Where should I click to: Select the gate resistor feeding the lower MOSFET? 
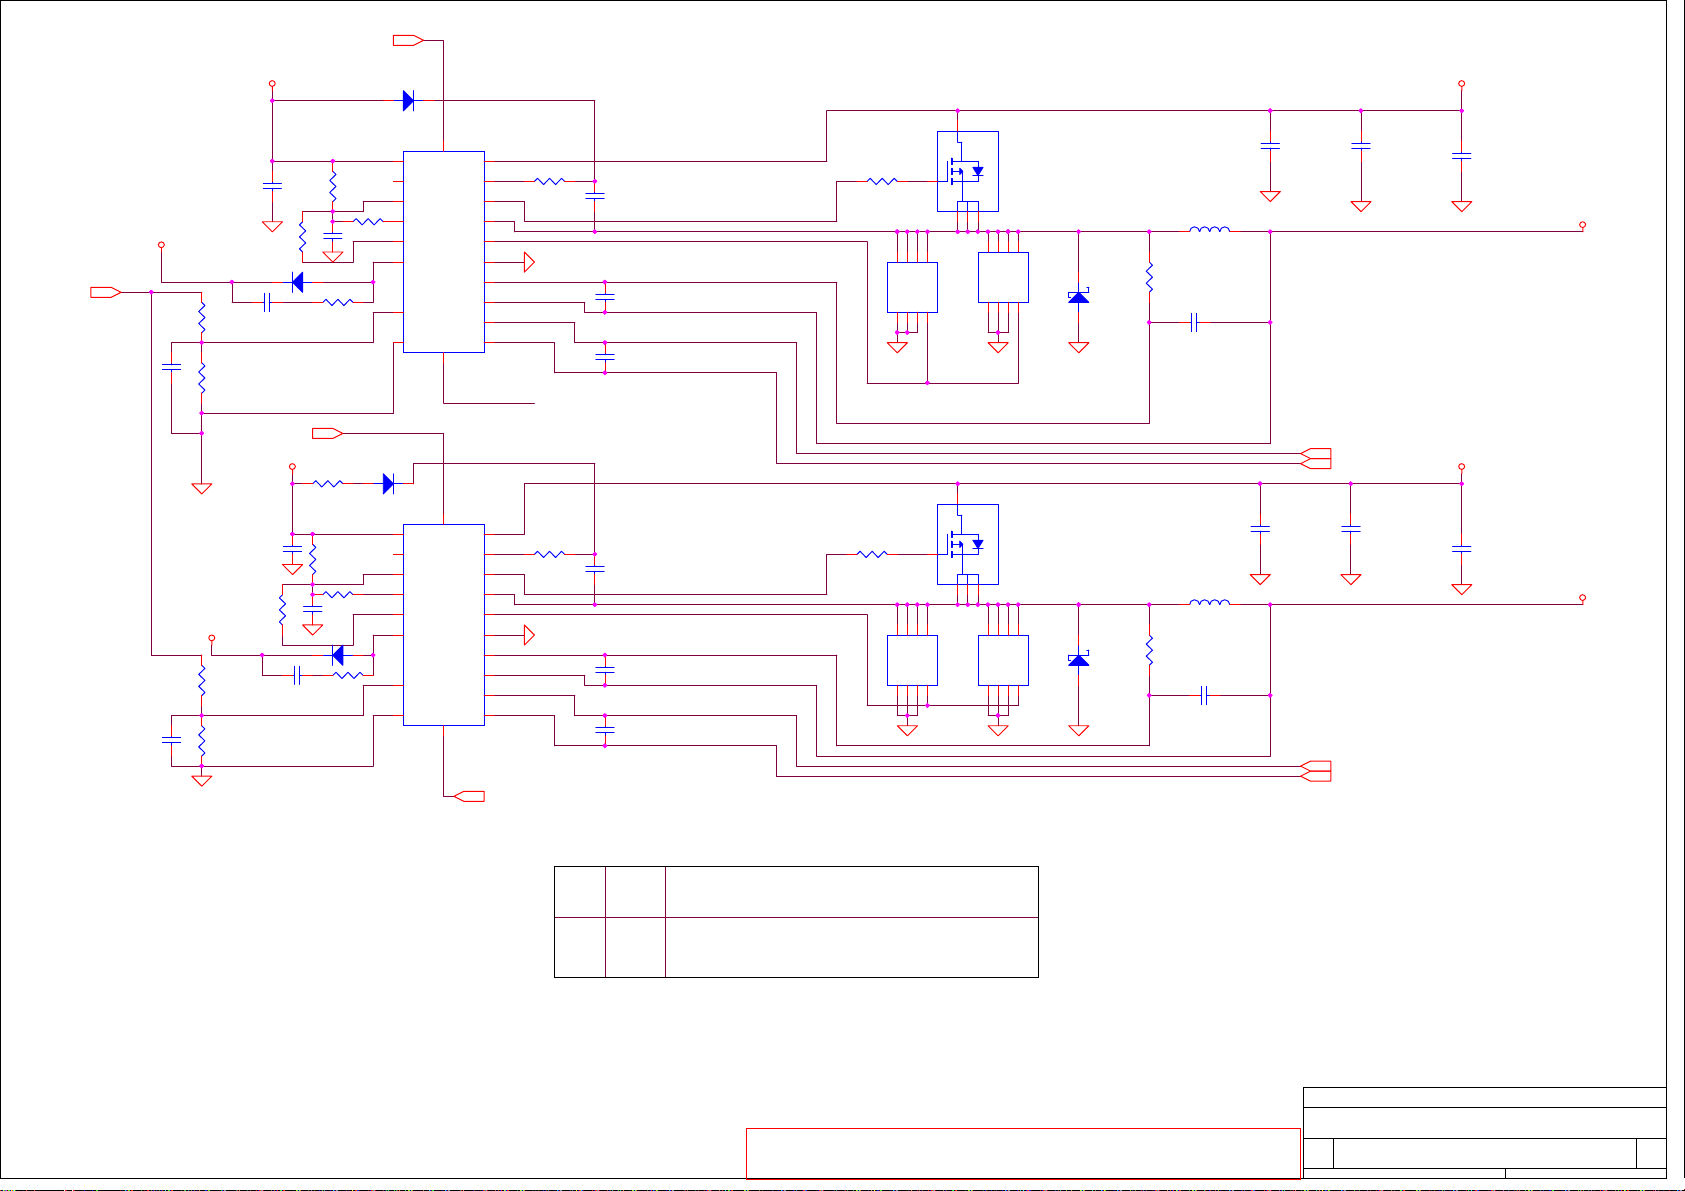872,554
